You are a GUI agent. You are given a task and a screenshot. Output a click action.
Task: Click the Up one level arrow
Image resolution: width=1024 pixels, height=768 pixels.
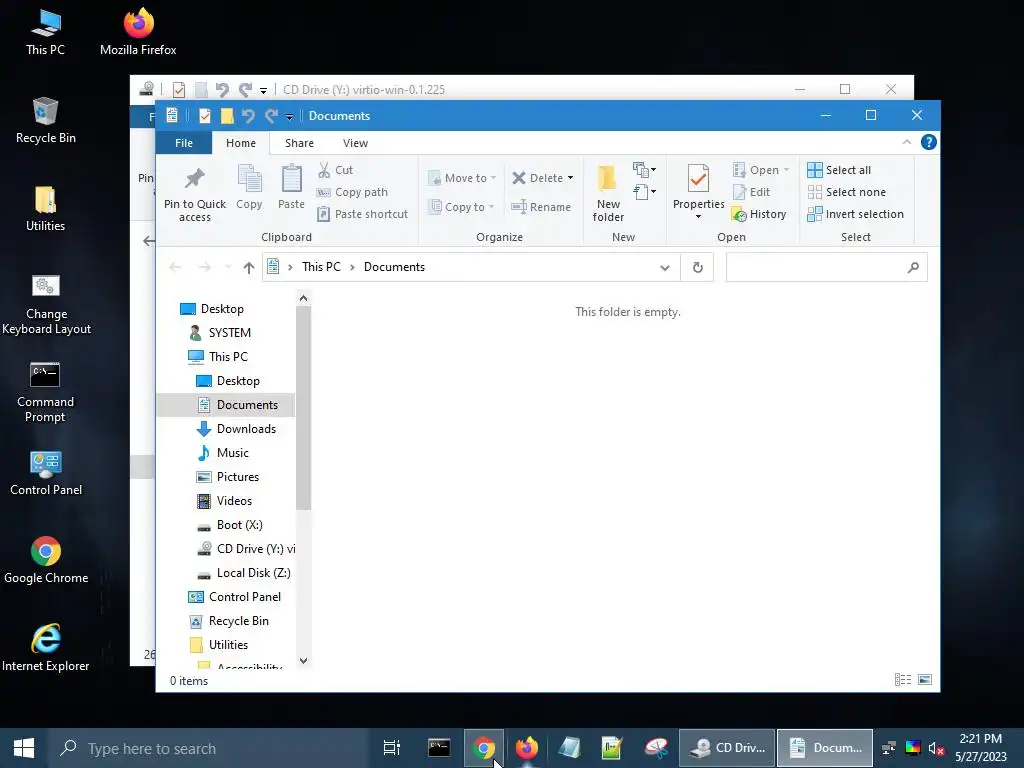(248, 267)
